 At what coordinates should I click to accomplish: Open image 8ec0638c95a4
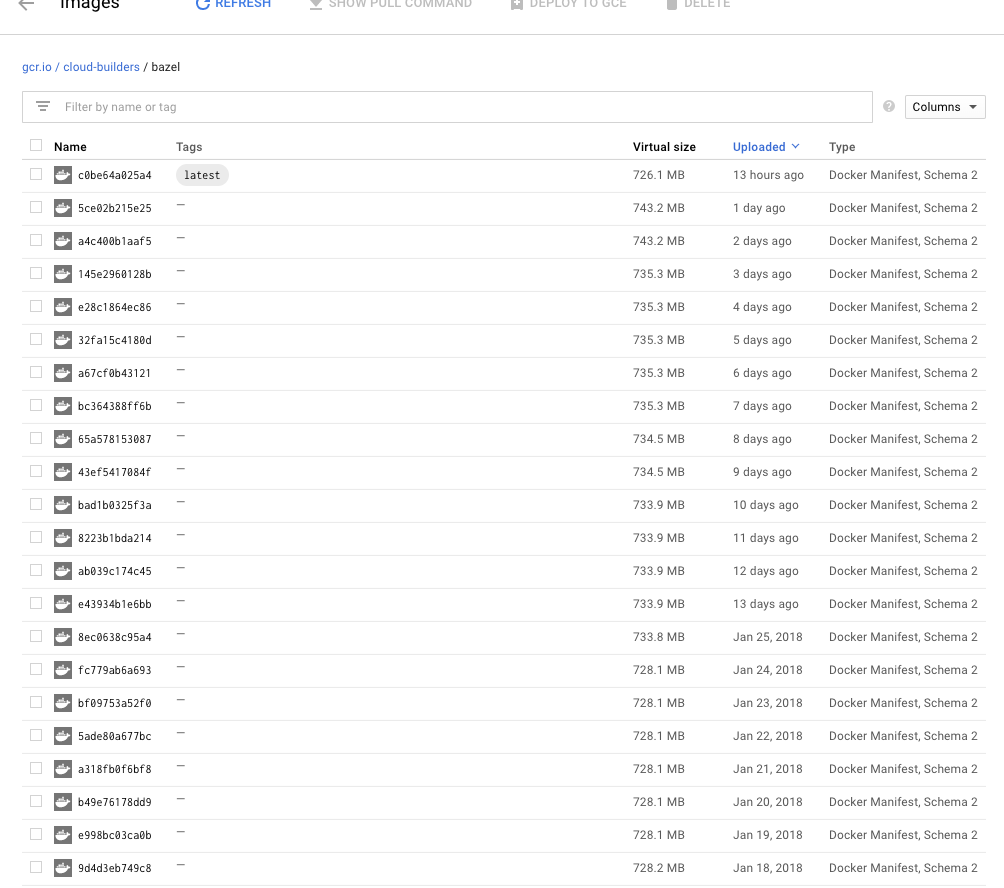(x=115, y=637)
